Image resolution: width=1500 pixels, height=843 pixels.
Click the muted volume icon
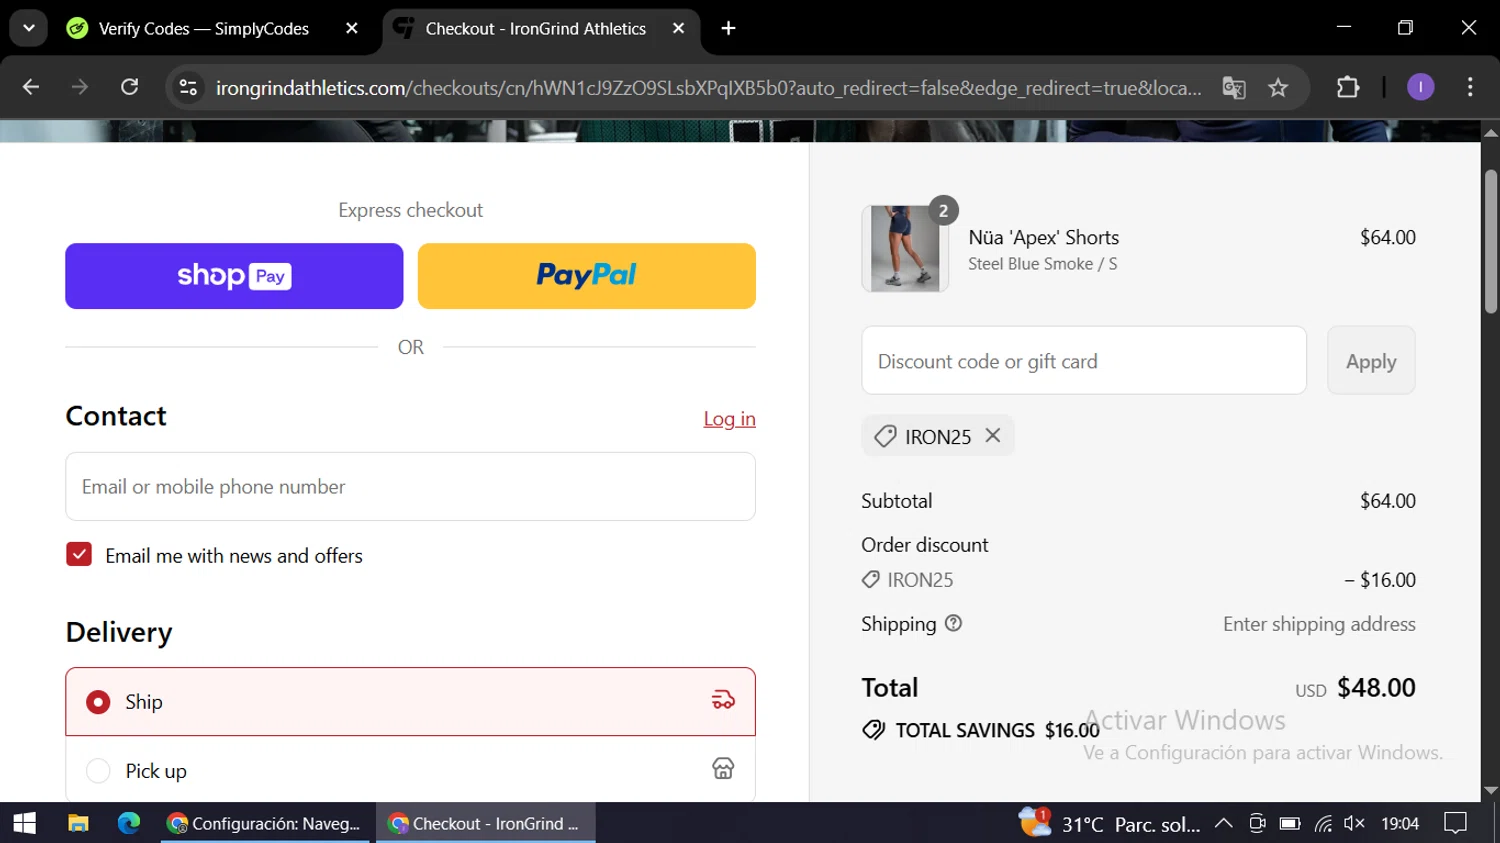(x=1355, y=824)
